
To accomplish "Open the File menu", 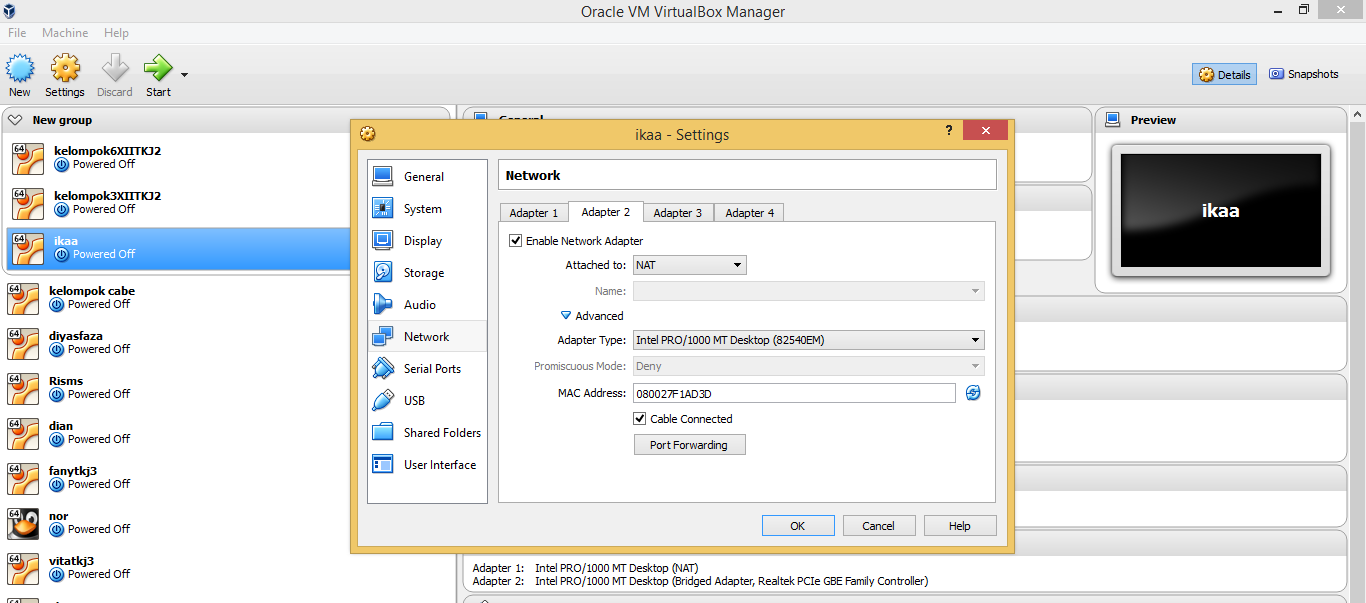I will coord(17,33).
